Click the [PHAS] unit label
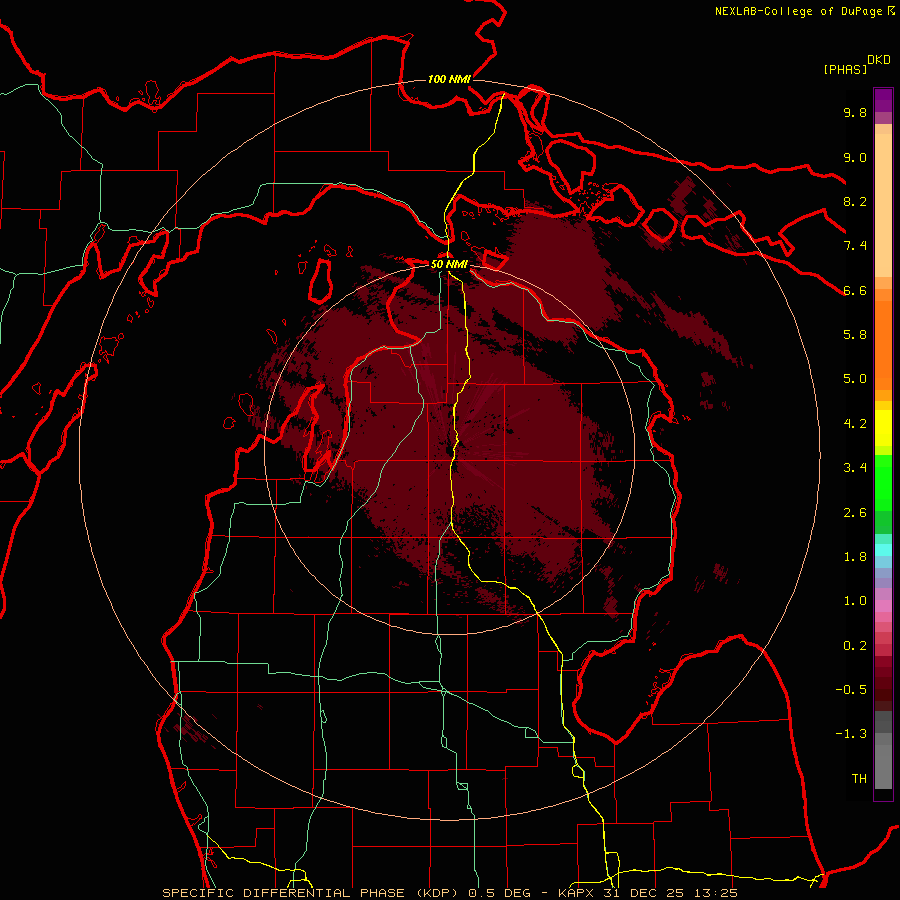900x900 pixels. click(845, 69)
